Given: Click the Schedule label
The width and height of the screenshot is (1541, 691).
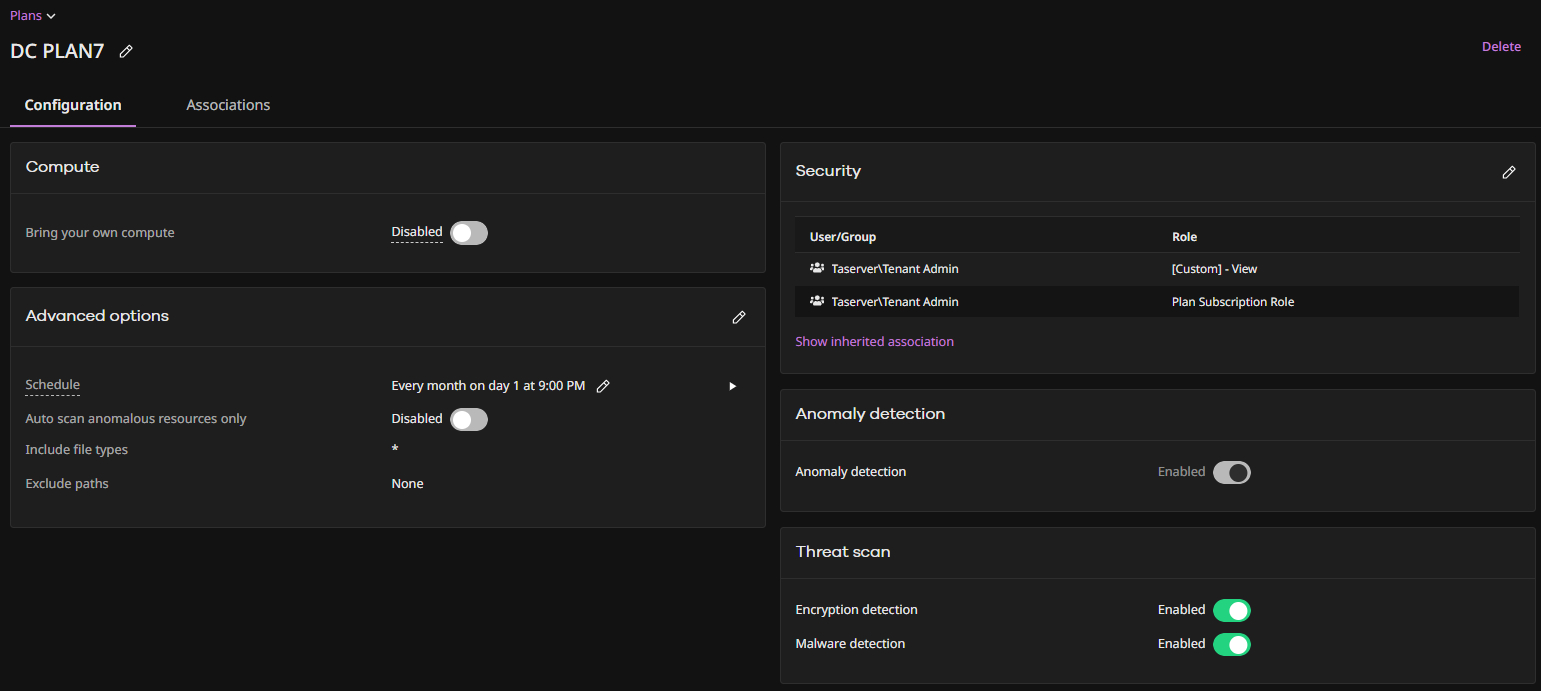Looking at the screenshot, I should 52,385.
